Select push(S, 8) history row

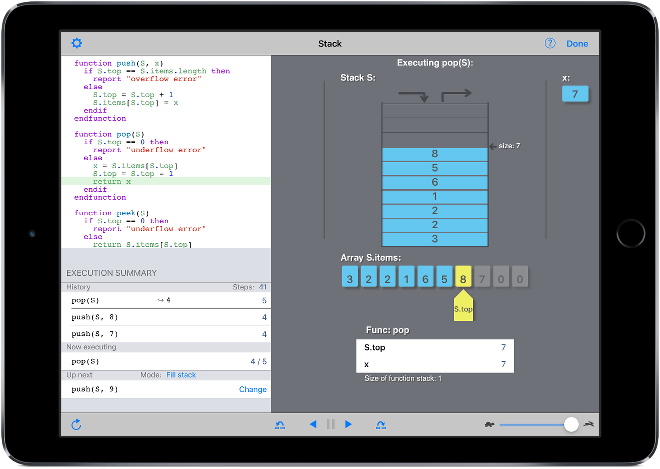point(165,317)
